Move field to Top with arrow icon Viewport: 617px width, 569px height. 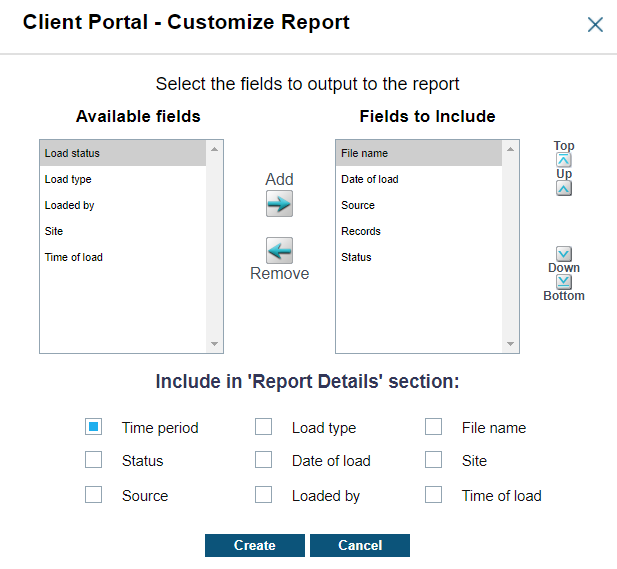coord(564,159)
